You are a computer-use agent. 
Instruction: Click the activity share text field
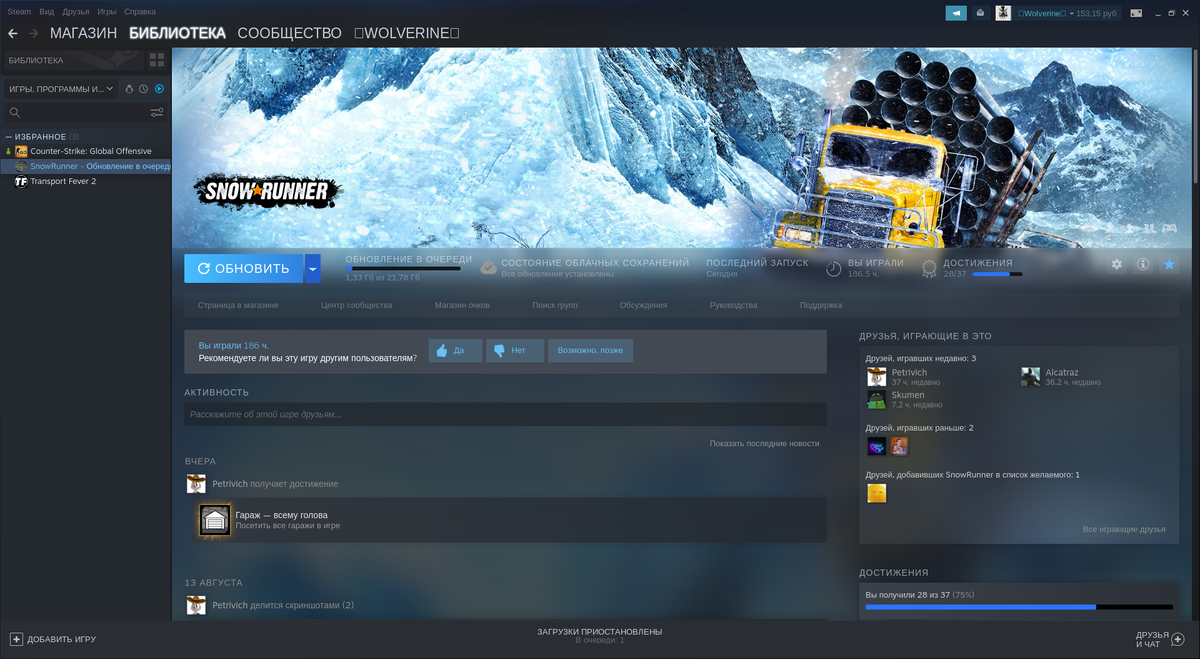(505, 414)
